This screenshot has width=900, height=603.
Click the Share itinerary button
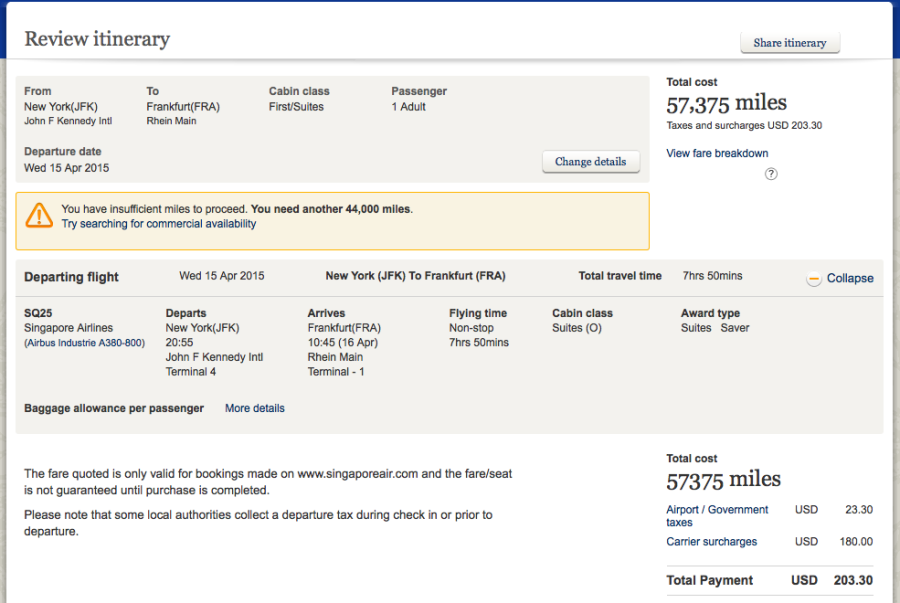pos(789,43)
